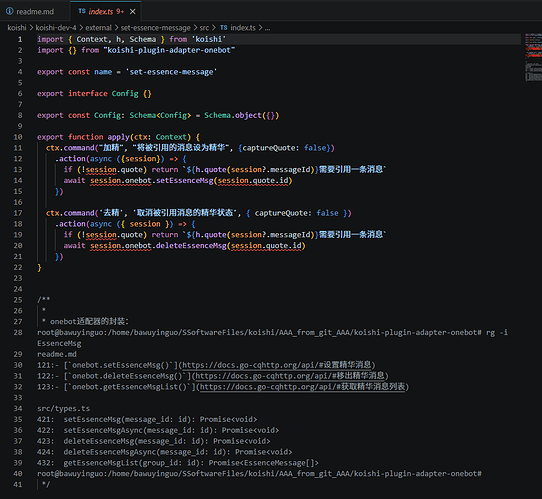
Task: Click Schema.object on line 8
Action: [x=233, y=115]
